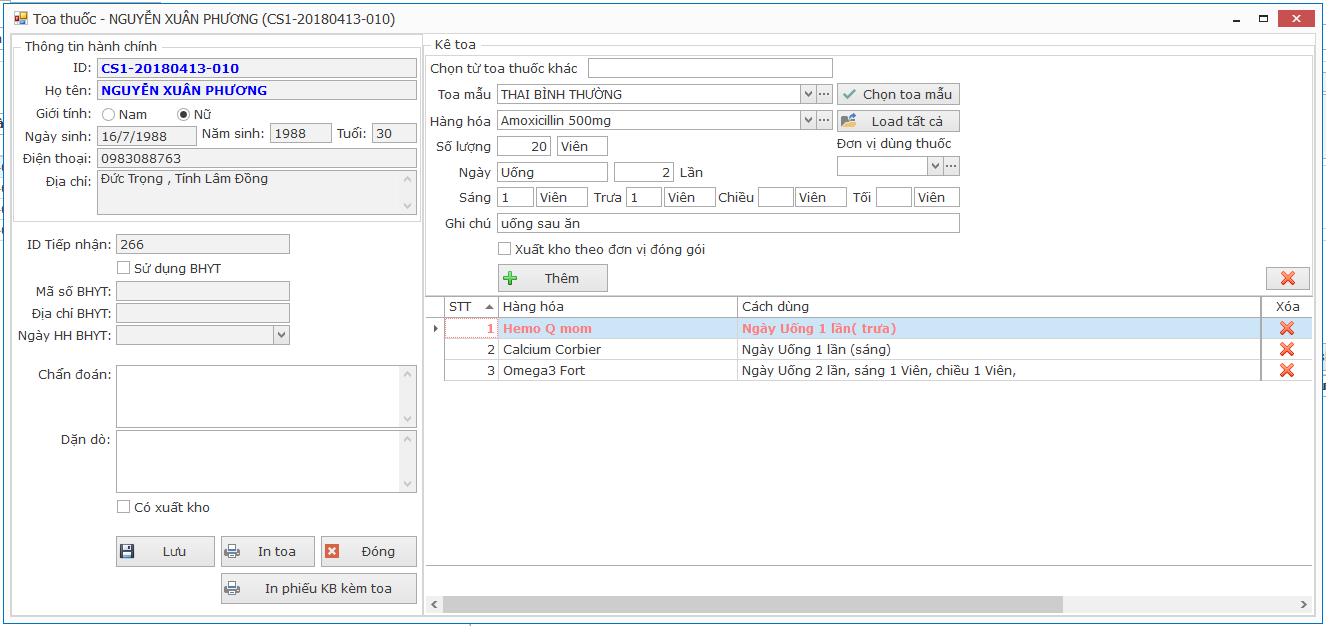Select the Nữ gender radio button
The height and width of the screenshot is (626, 1326).
point(183,114)
